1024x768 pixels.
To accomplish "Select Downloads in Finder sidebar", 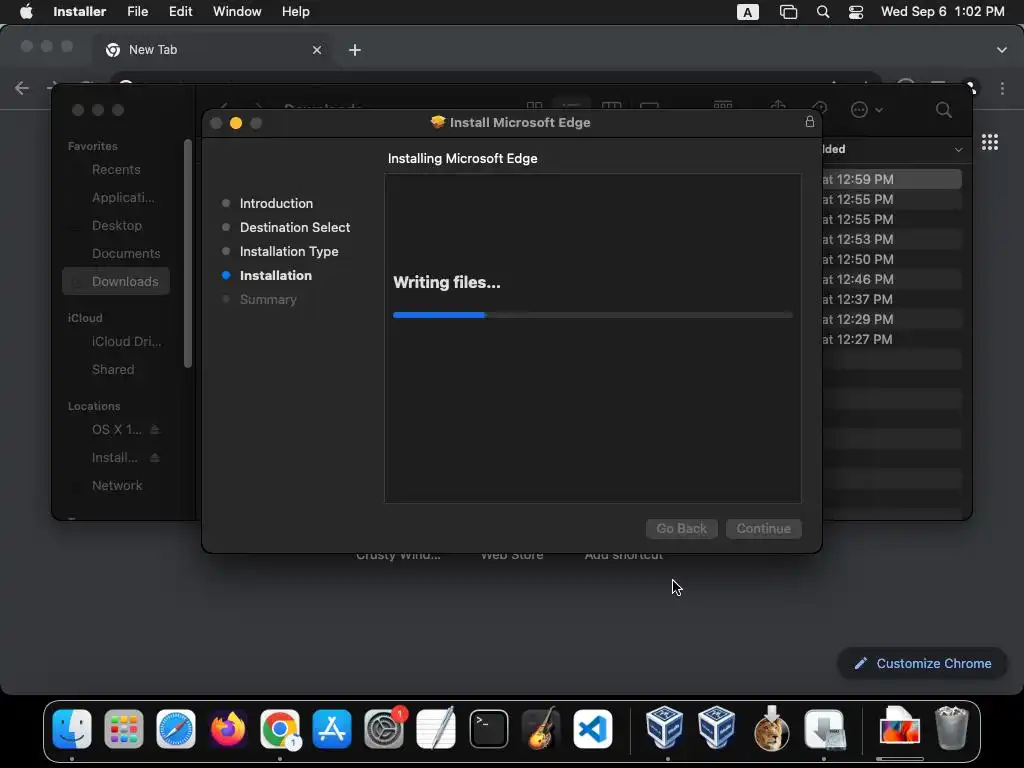I will pos(116,281).
